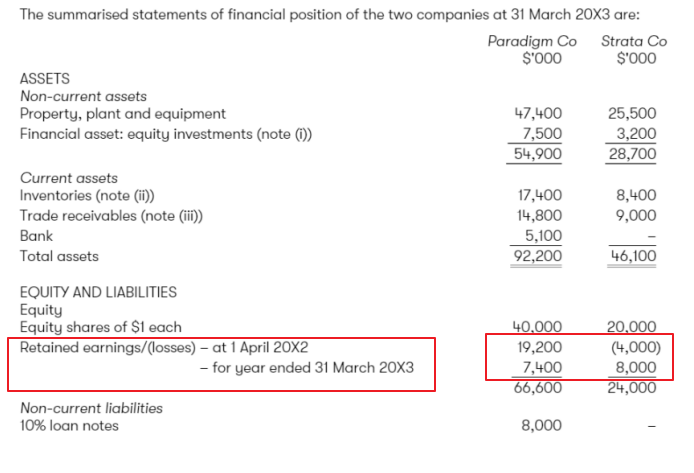Click the EQUITY AND LIABILITIES heading
The height and width of the screenshot is (473, 694).
[98, 292]
